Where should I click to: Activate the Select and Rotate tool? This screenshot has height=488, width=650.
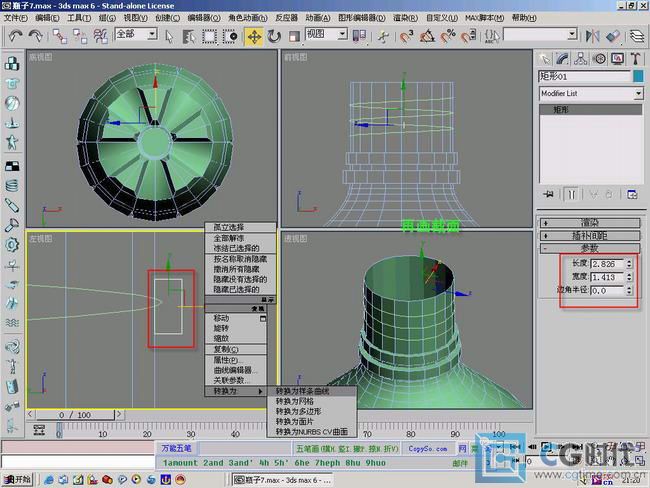tap(274, 36)
